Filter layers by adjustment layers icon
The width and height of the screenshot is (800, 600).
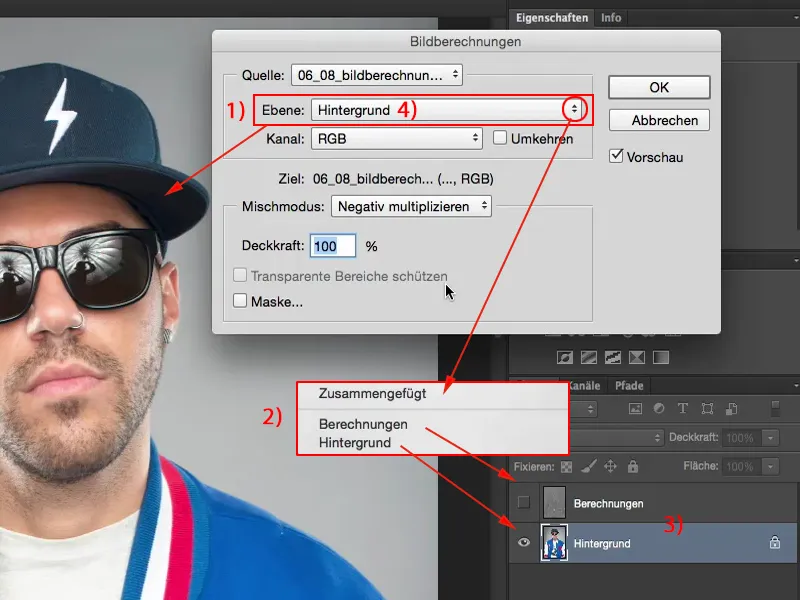[659, 409]
